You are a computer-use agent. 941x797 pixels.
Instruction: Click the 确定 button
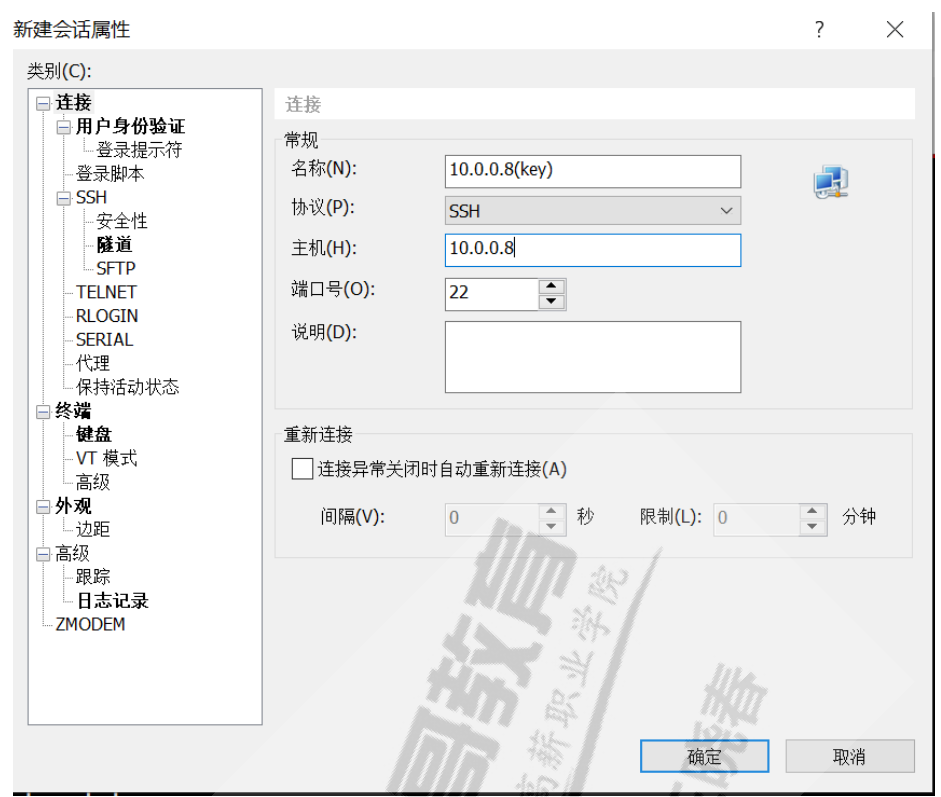(705, 756)
